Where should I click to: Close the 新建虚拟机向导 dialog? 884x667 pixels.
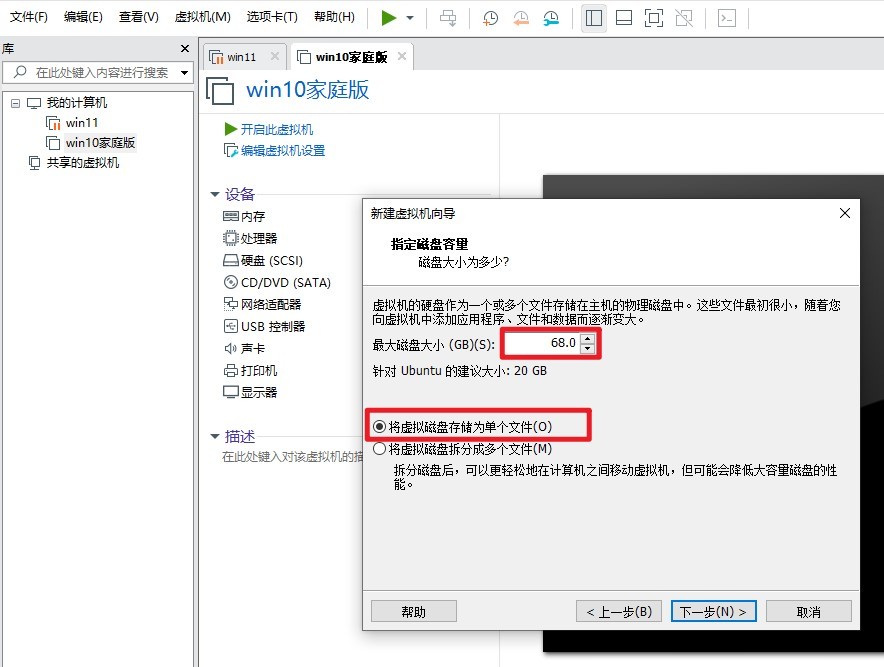[x=845, y=213]
